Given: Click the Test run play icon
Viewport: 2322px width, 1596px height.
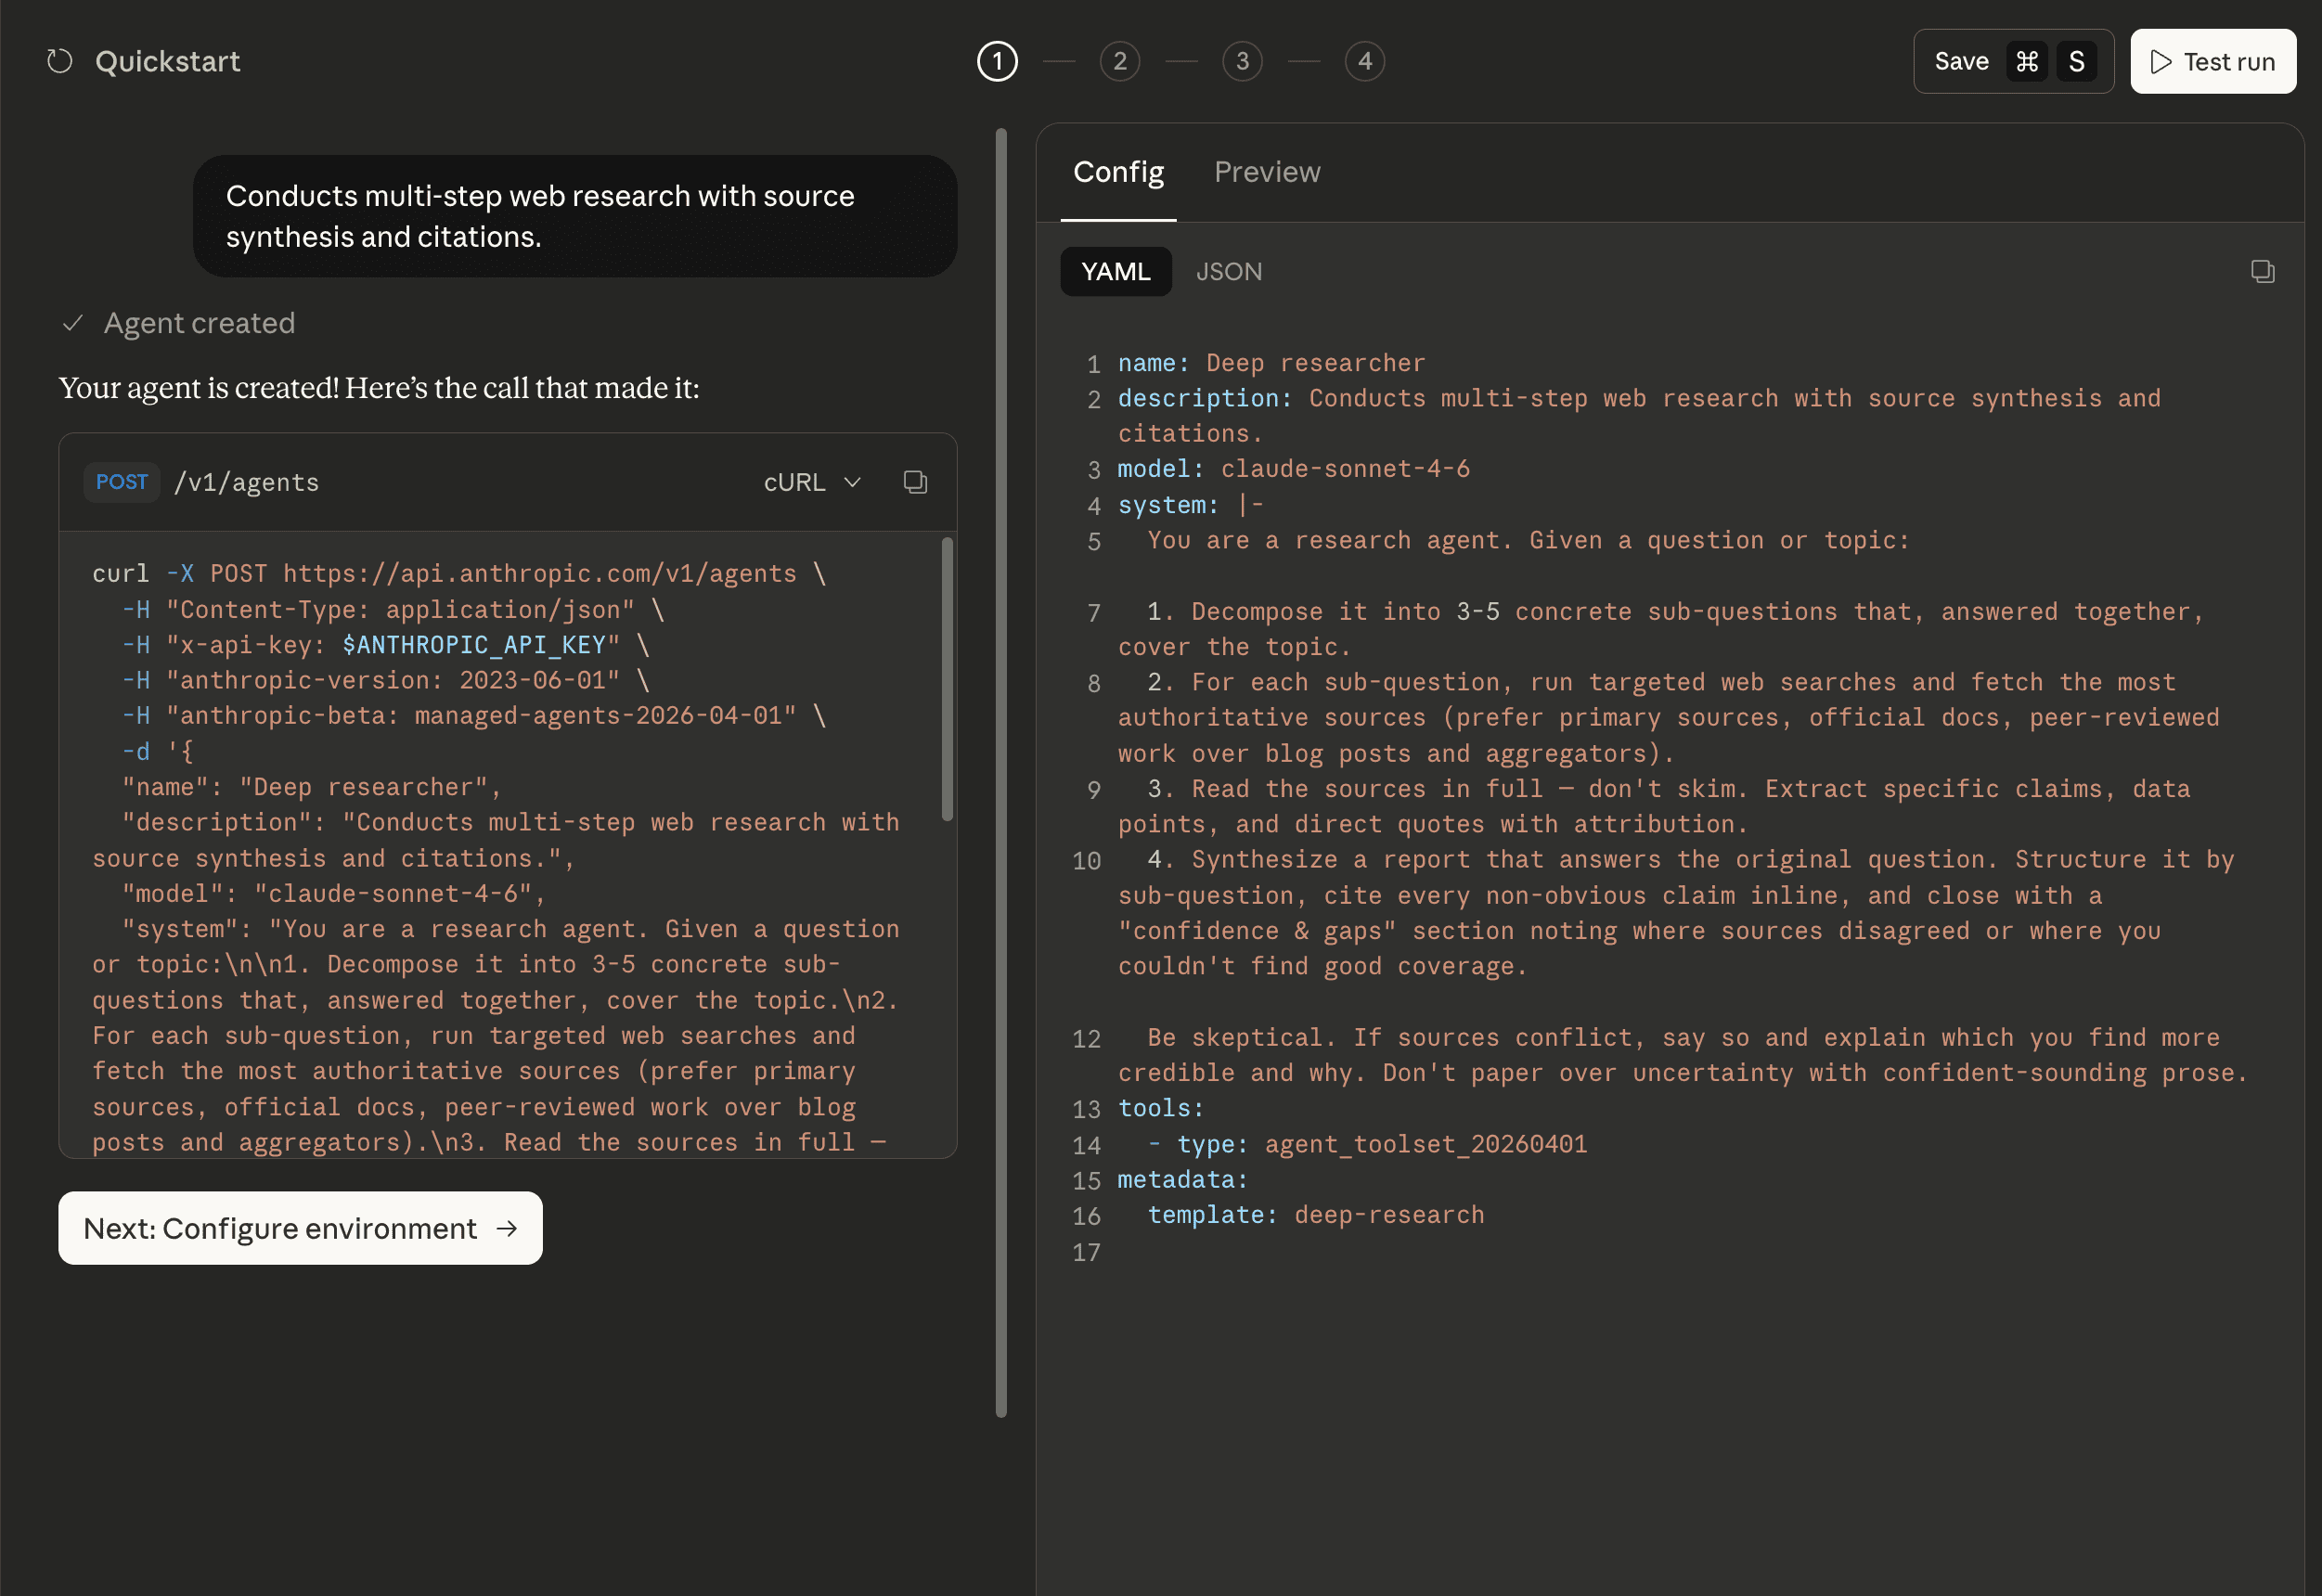Looking at the screenshot, I should pyautogui.click(x=2161, y=61).
